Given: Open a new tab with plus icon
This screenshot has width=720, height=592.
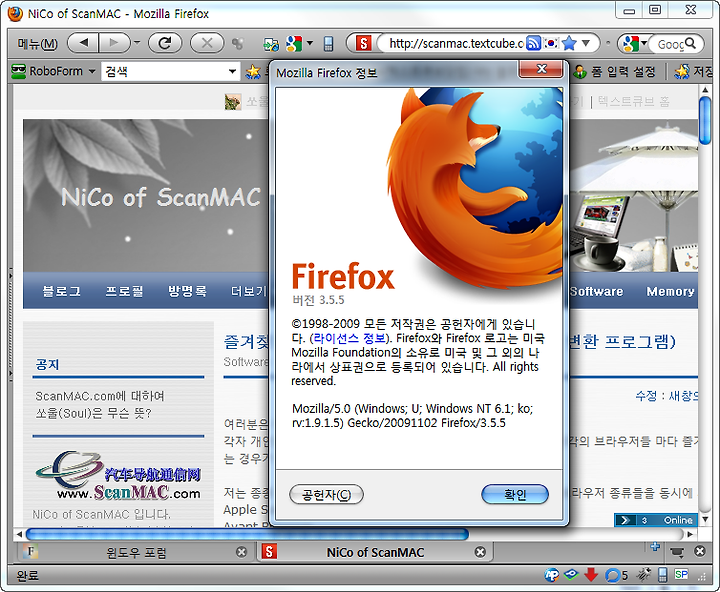Looking at the screenshot, I should pyautogui.click(x=655, y=547).
